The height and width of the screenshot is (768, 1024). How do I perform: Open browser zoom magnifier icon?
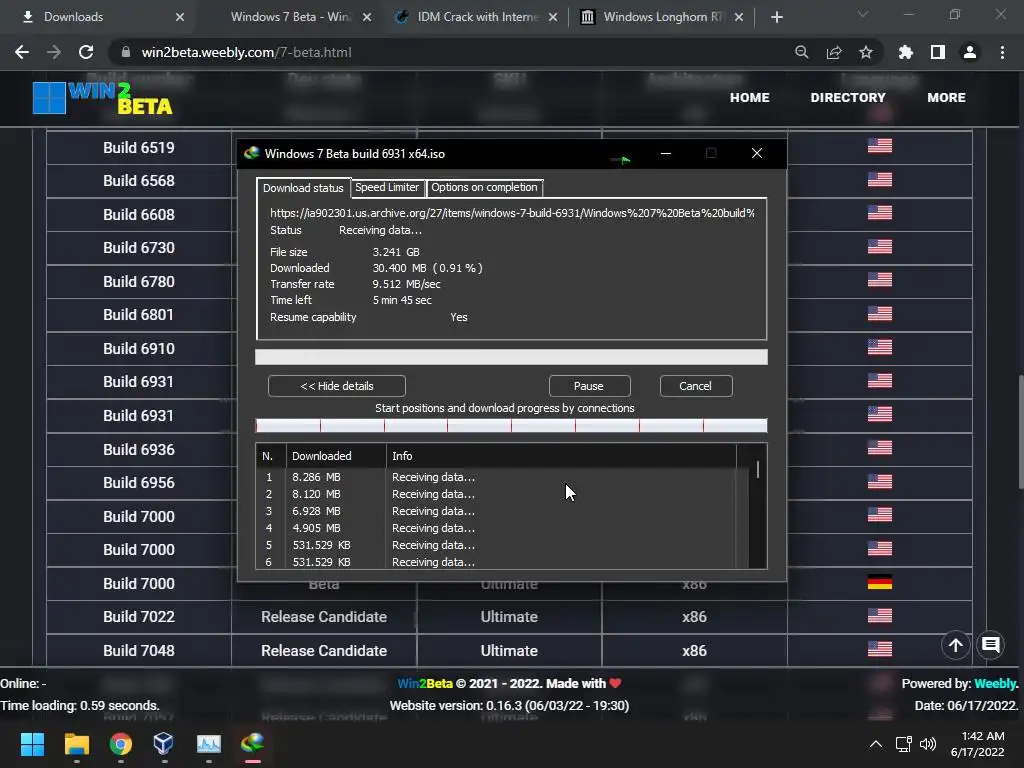(802, 52)
